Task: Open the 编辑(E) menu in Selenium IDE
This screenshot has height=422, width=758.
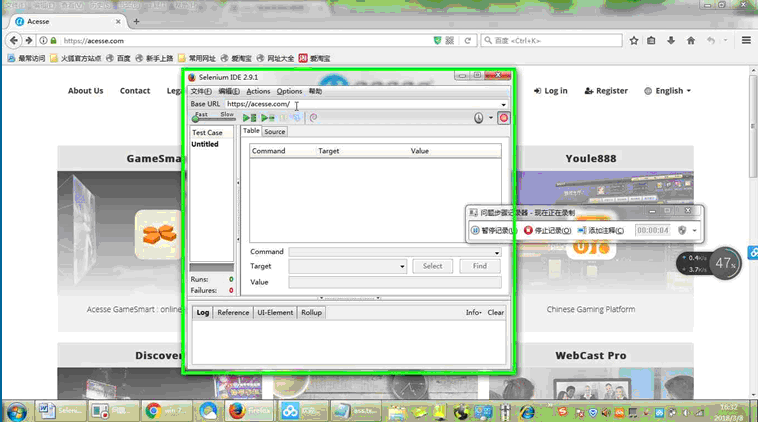Action: click(229, 91)
